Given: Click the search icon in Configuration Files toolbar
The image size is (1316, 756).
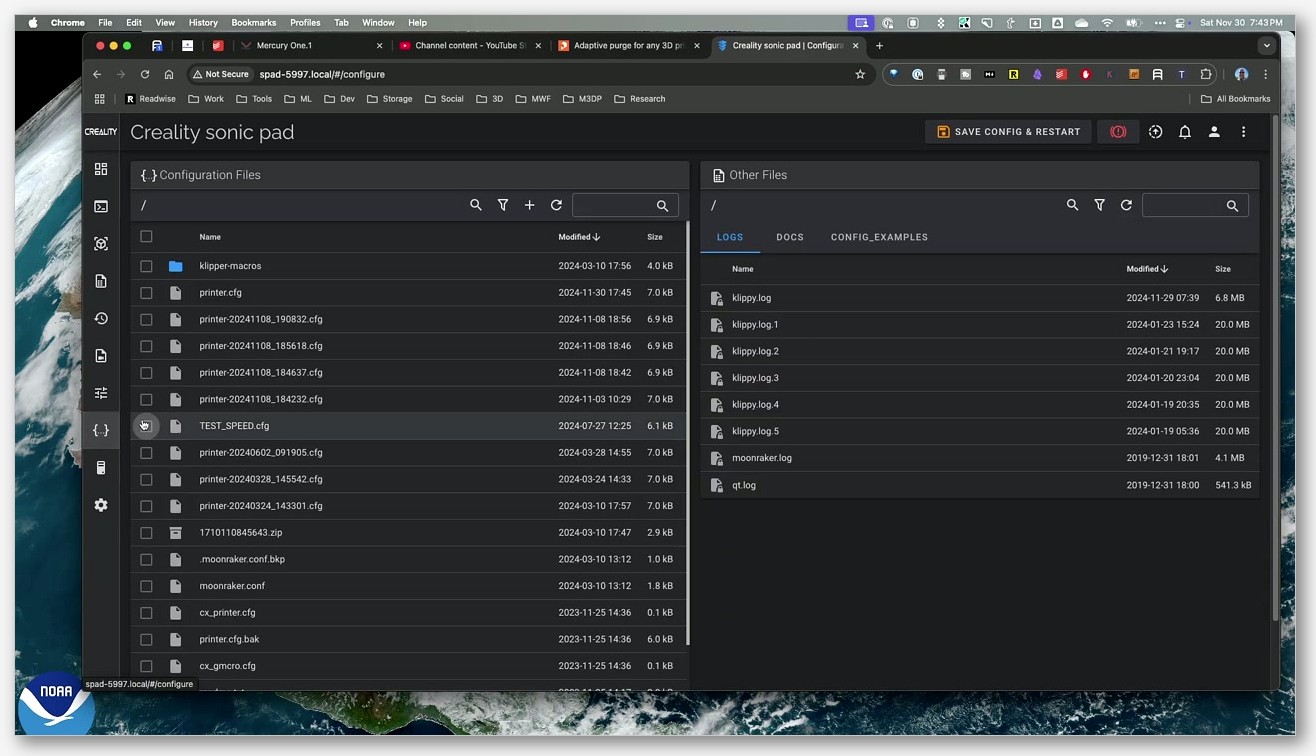Looking at the screenshot, I should pyautogui.click(x=476, y=205).
